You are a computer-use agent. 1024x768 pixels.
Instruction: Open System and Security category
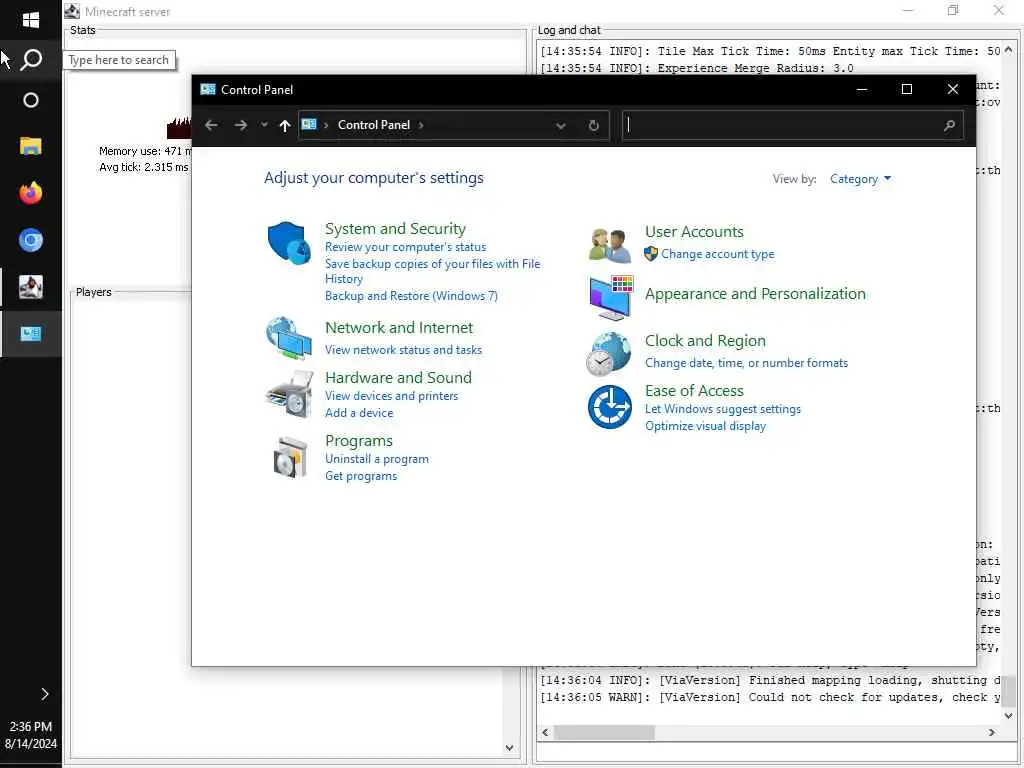click(395, 229)
